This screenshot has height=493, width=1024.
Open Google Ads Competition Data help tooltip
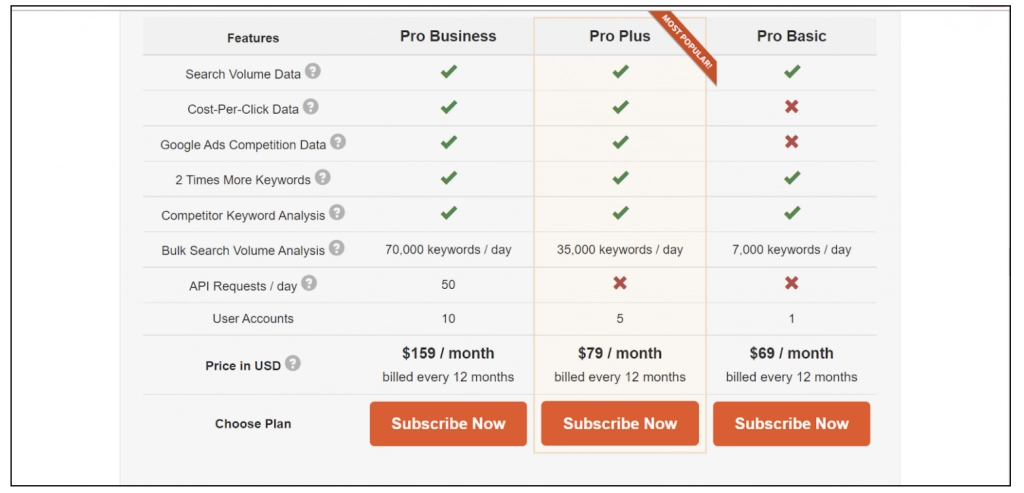click(x=338, y=143)
